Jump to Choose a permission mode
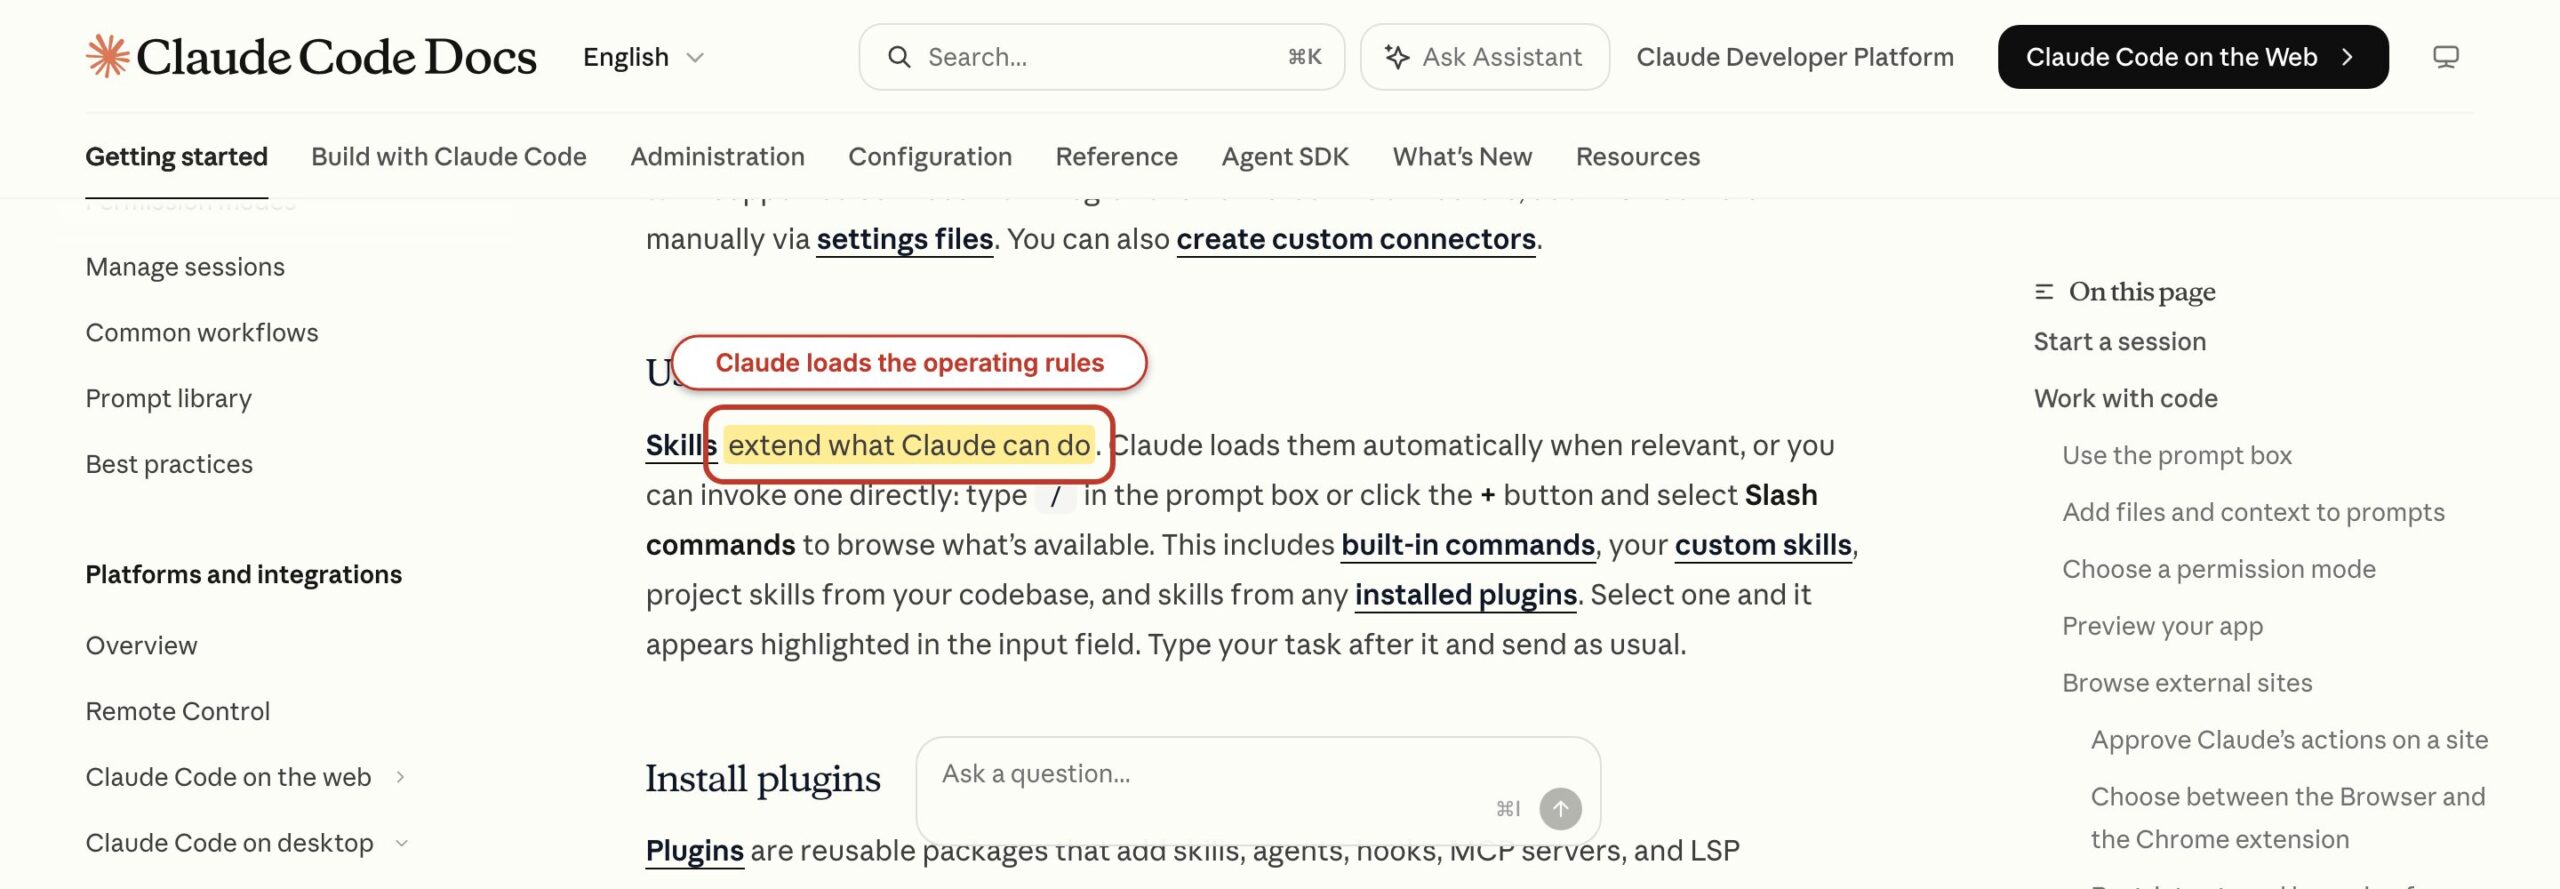 tap(2218, 570)
